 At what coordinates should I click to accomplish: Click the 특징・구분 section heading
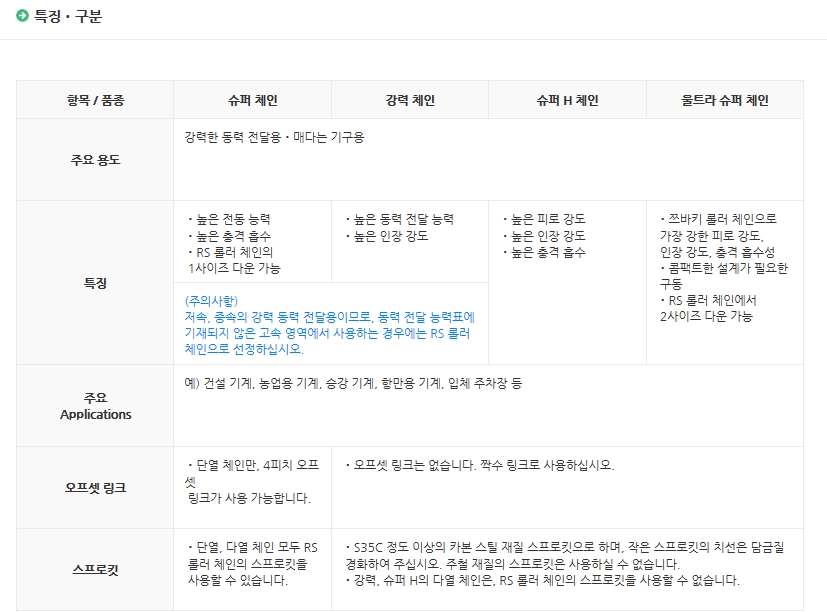click(68, 17)
